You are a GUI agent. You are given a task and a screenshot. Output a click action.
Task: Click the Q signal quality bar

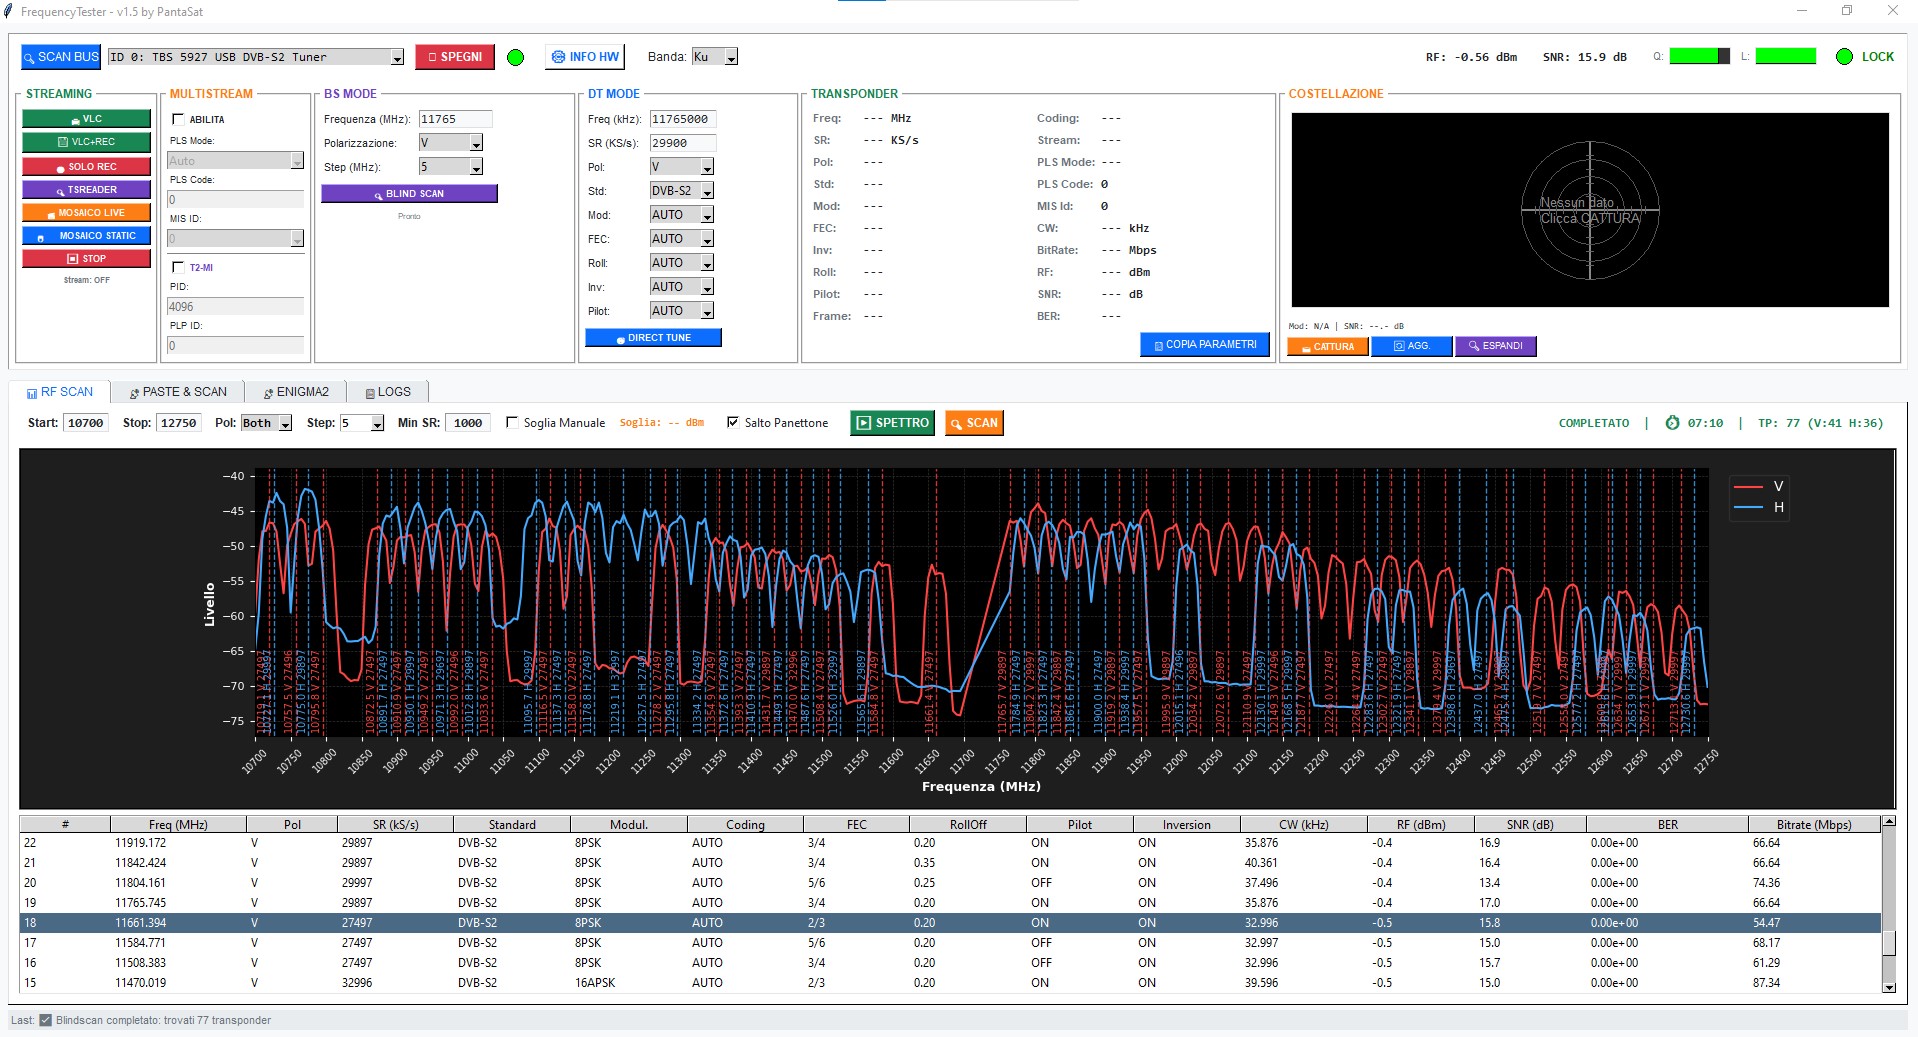[1699, 56]
